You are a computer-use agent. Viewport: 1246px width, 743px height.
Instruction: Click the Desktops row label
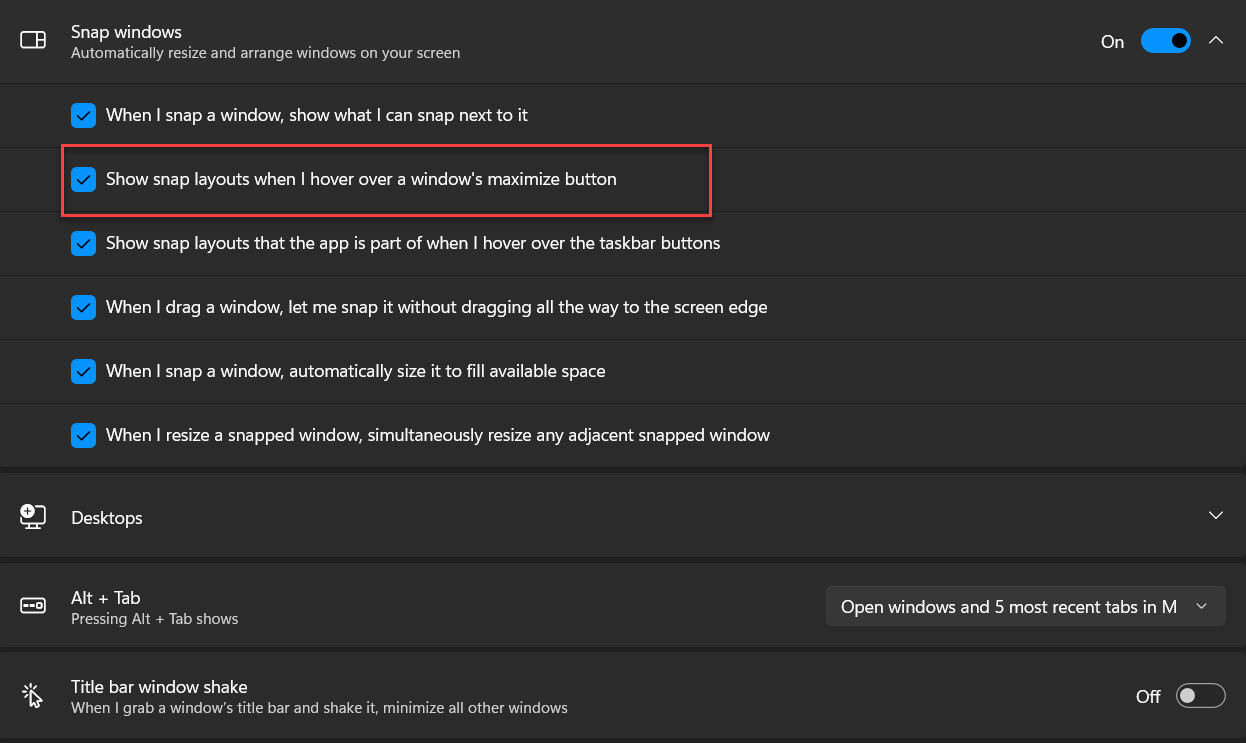(x=107, y=518)
